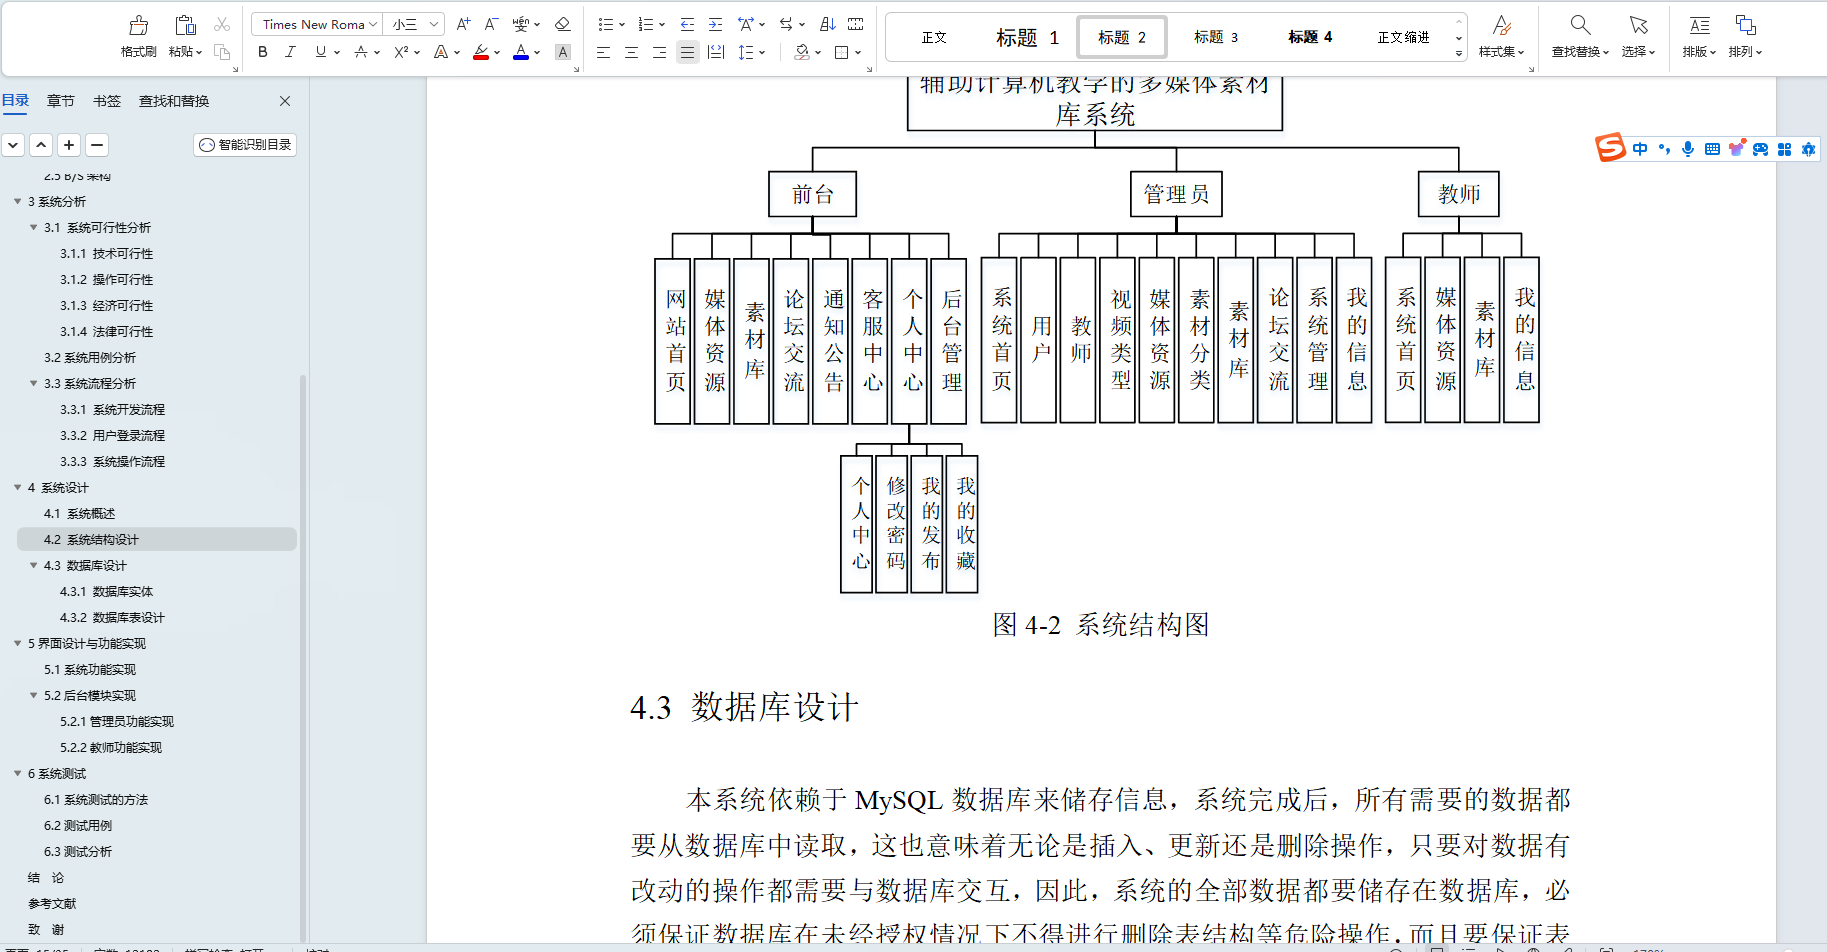Apply the 标题 3 style
The width and height of the screenshot is (1827, 952).
[x=1216, y=37]
